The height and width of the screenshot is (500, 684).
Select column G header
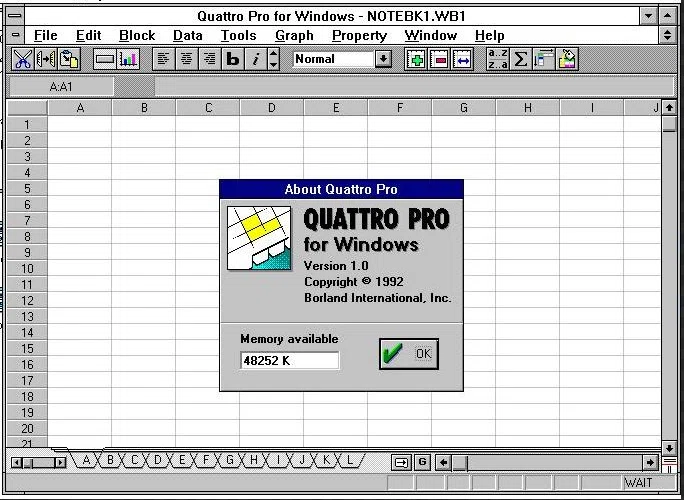pyautogui.click(x=463, y=108)
